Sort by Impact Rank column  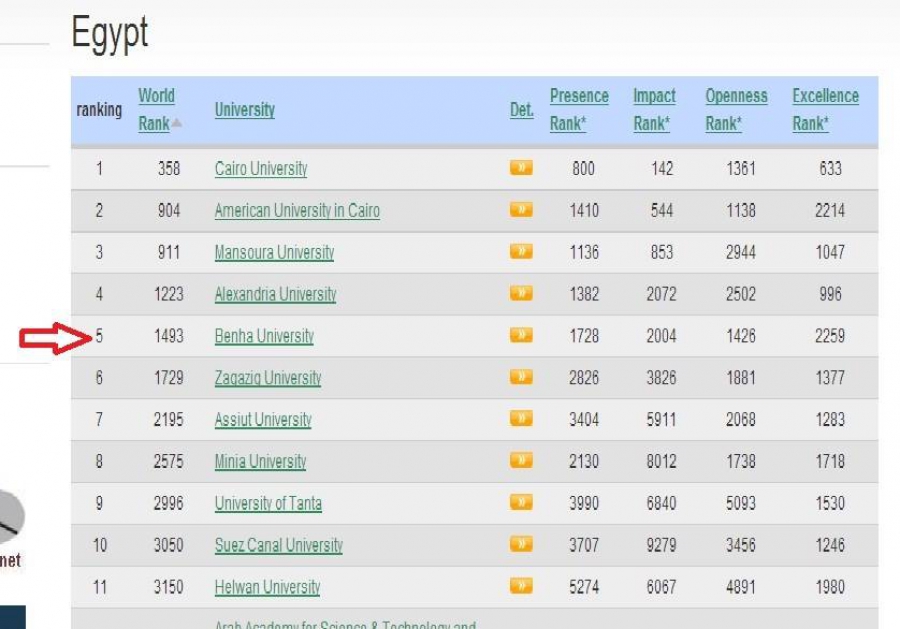coord(654,110)
